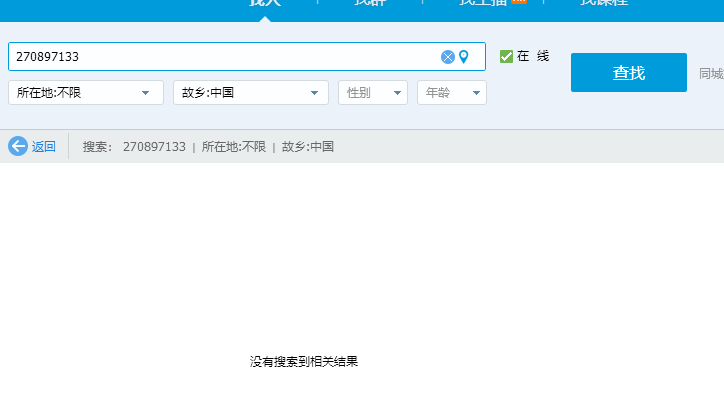Click the 同城 link beside search button

click(x=711, y=74)
